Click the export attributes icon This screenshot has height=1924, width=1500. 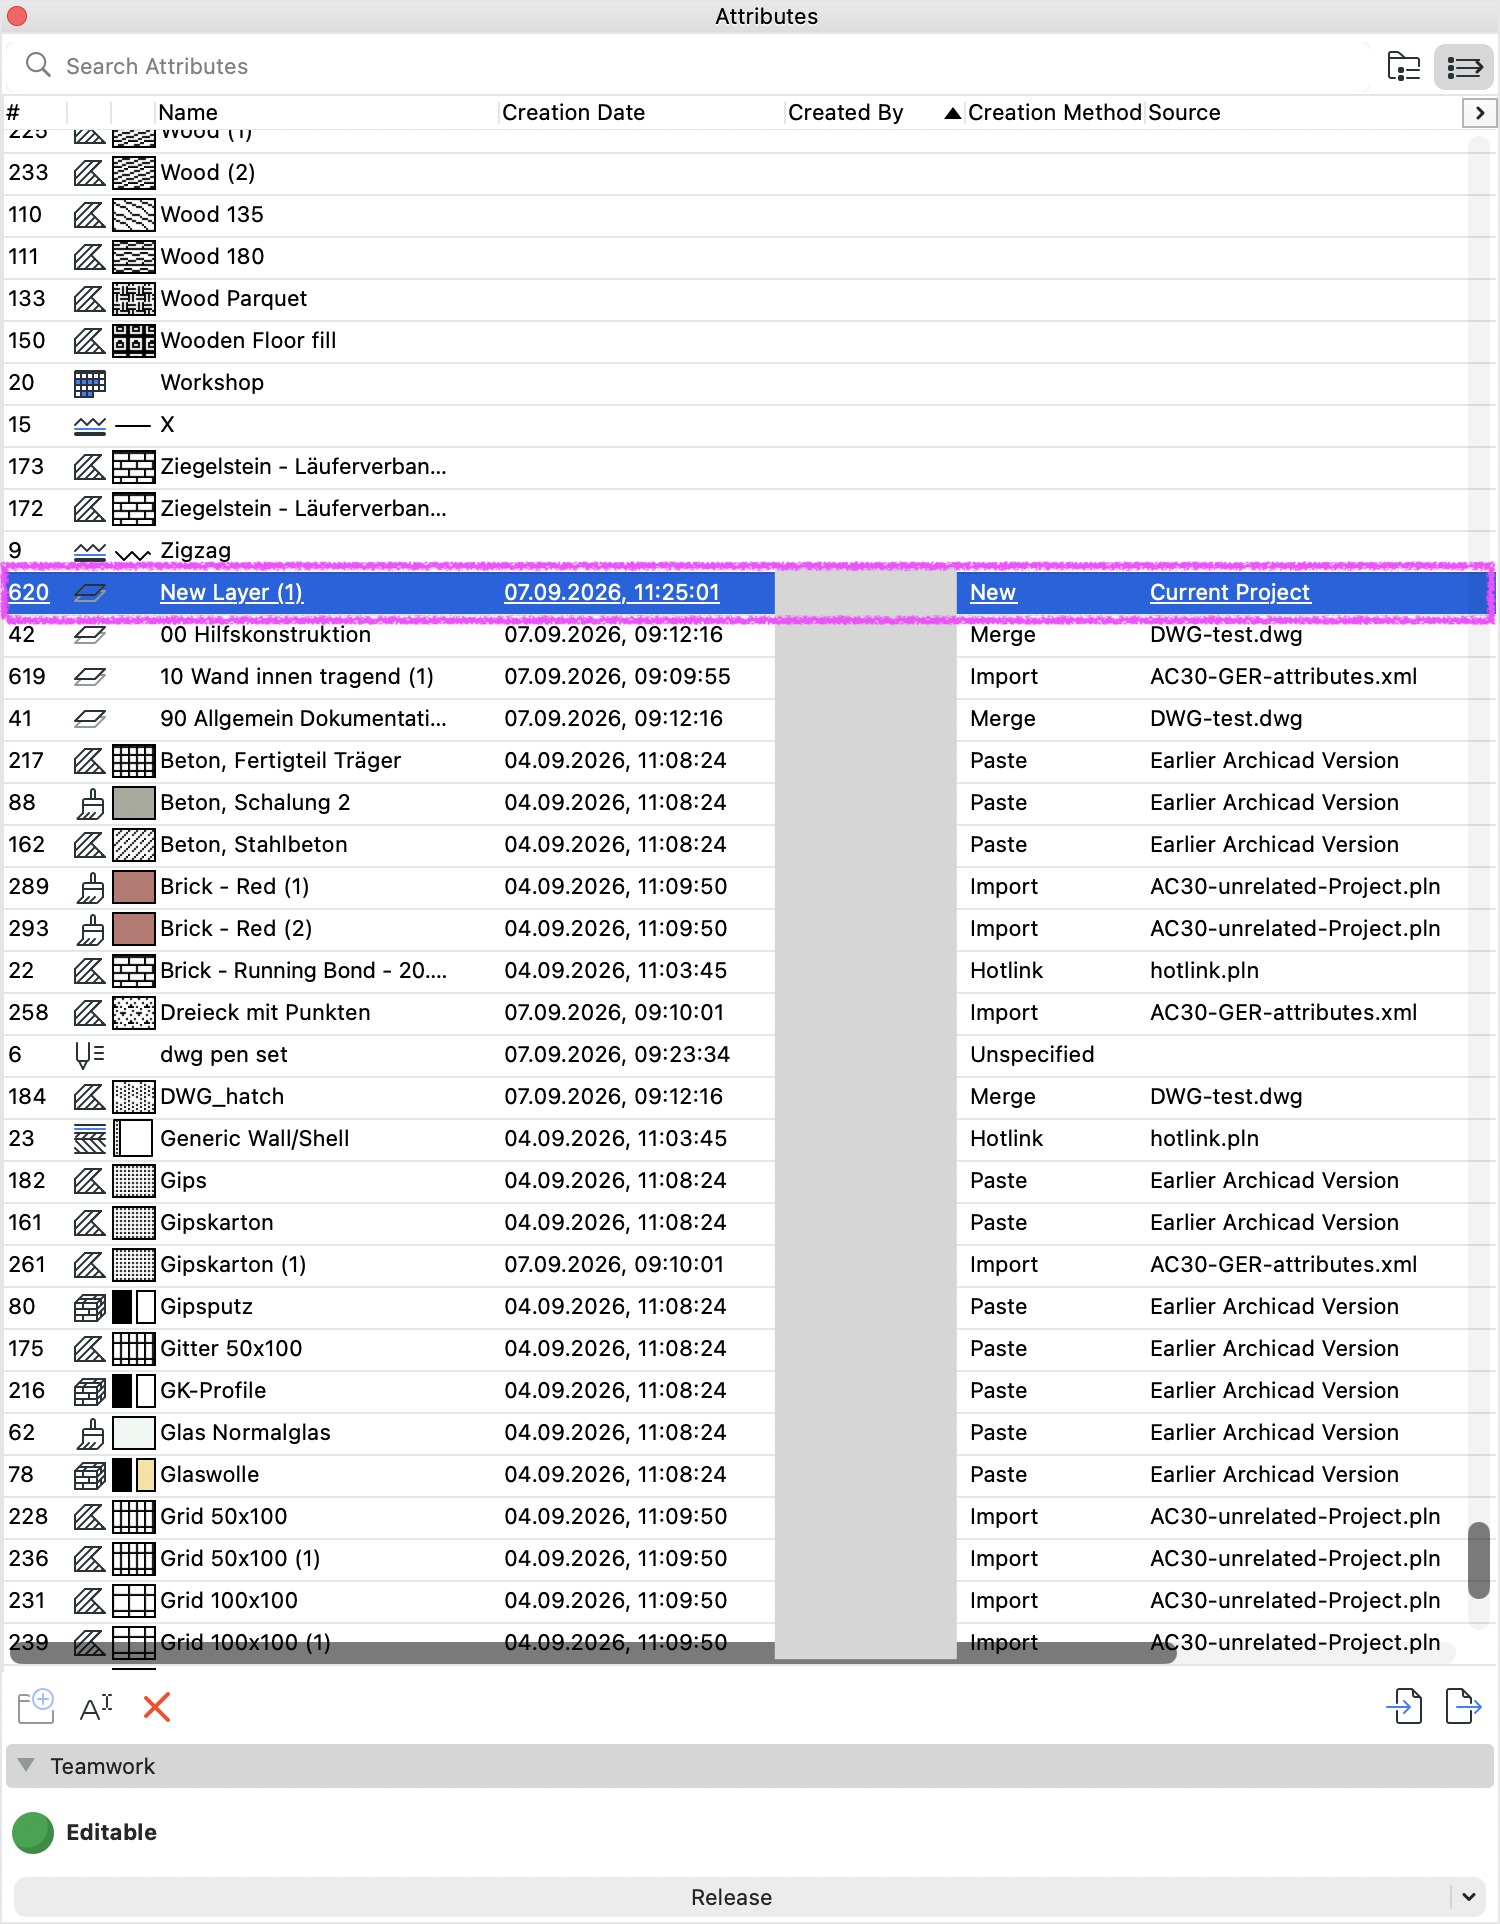[x=1464, y=1706]
